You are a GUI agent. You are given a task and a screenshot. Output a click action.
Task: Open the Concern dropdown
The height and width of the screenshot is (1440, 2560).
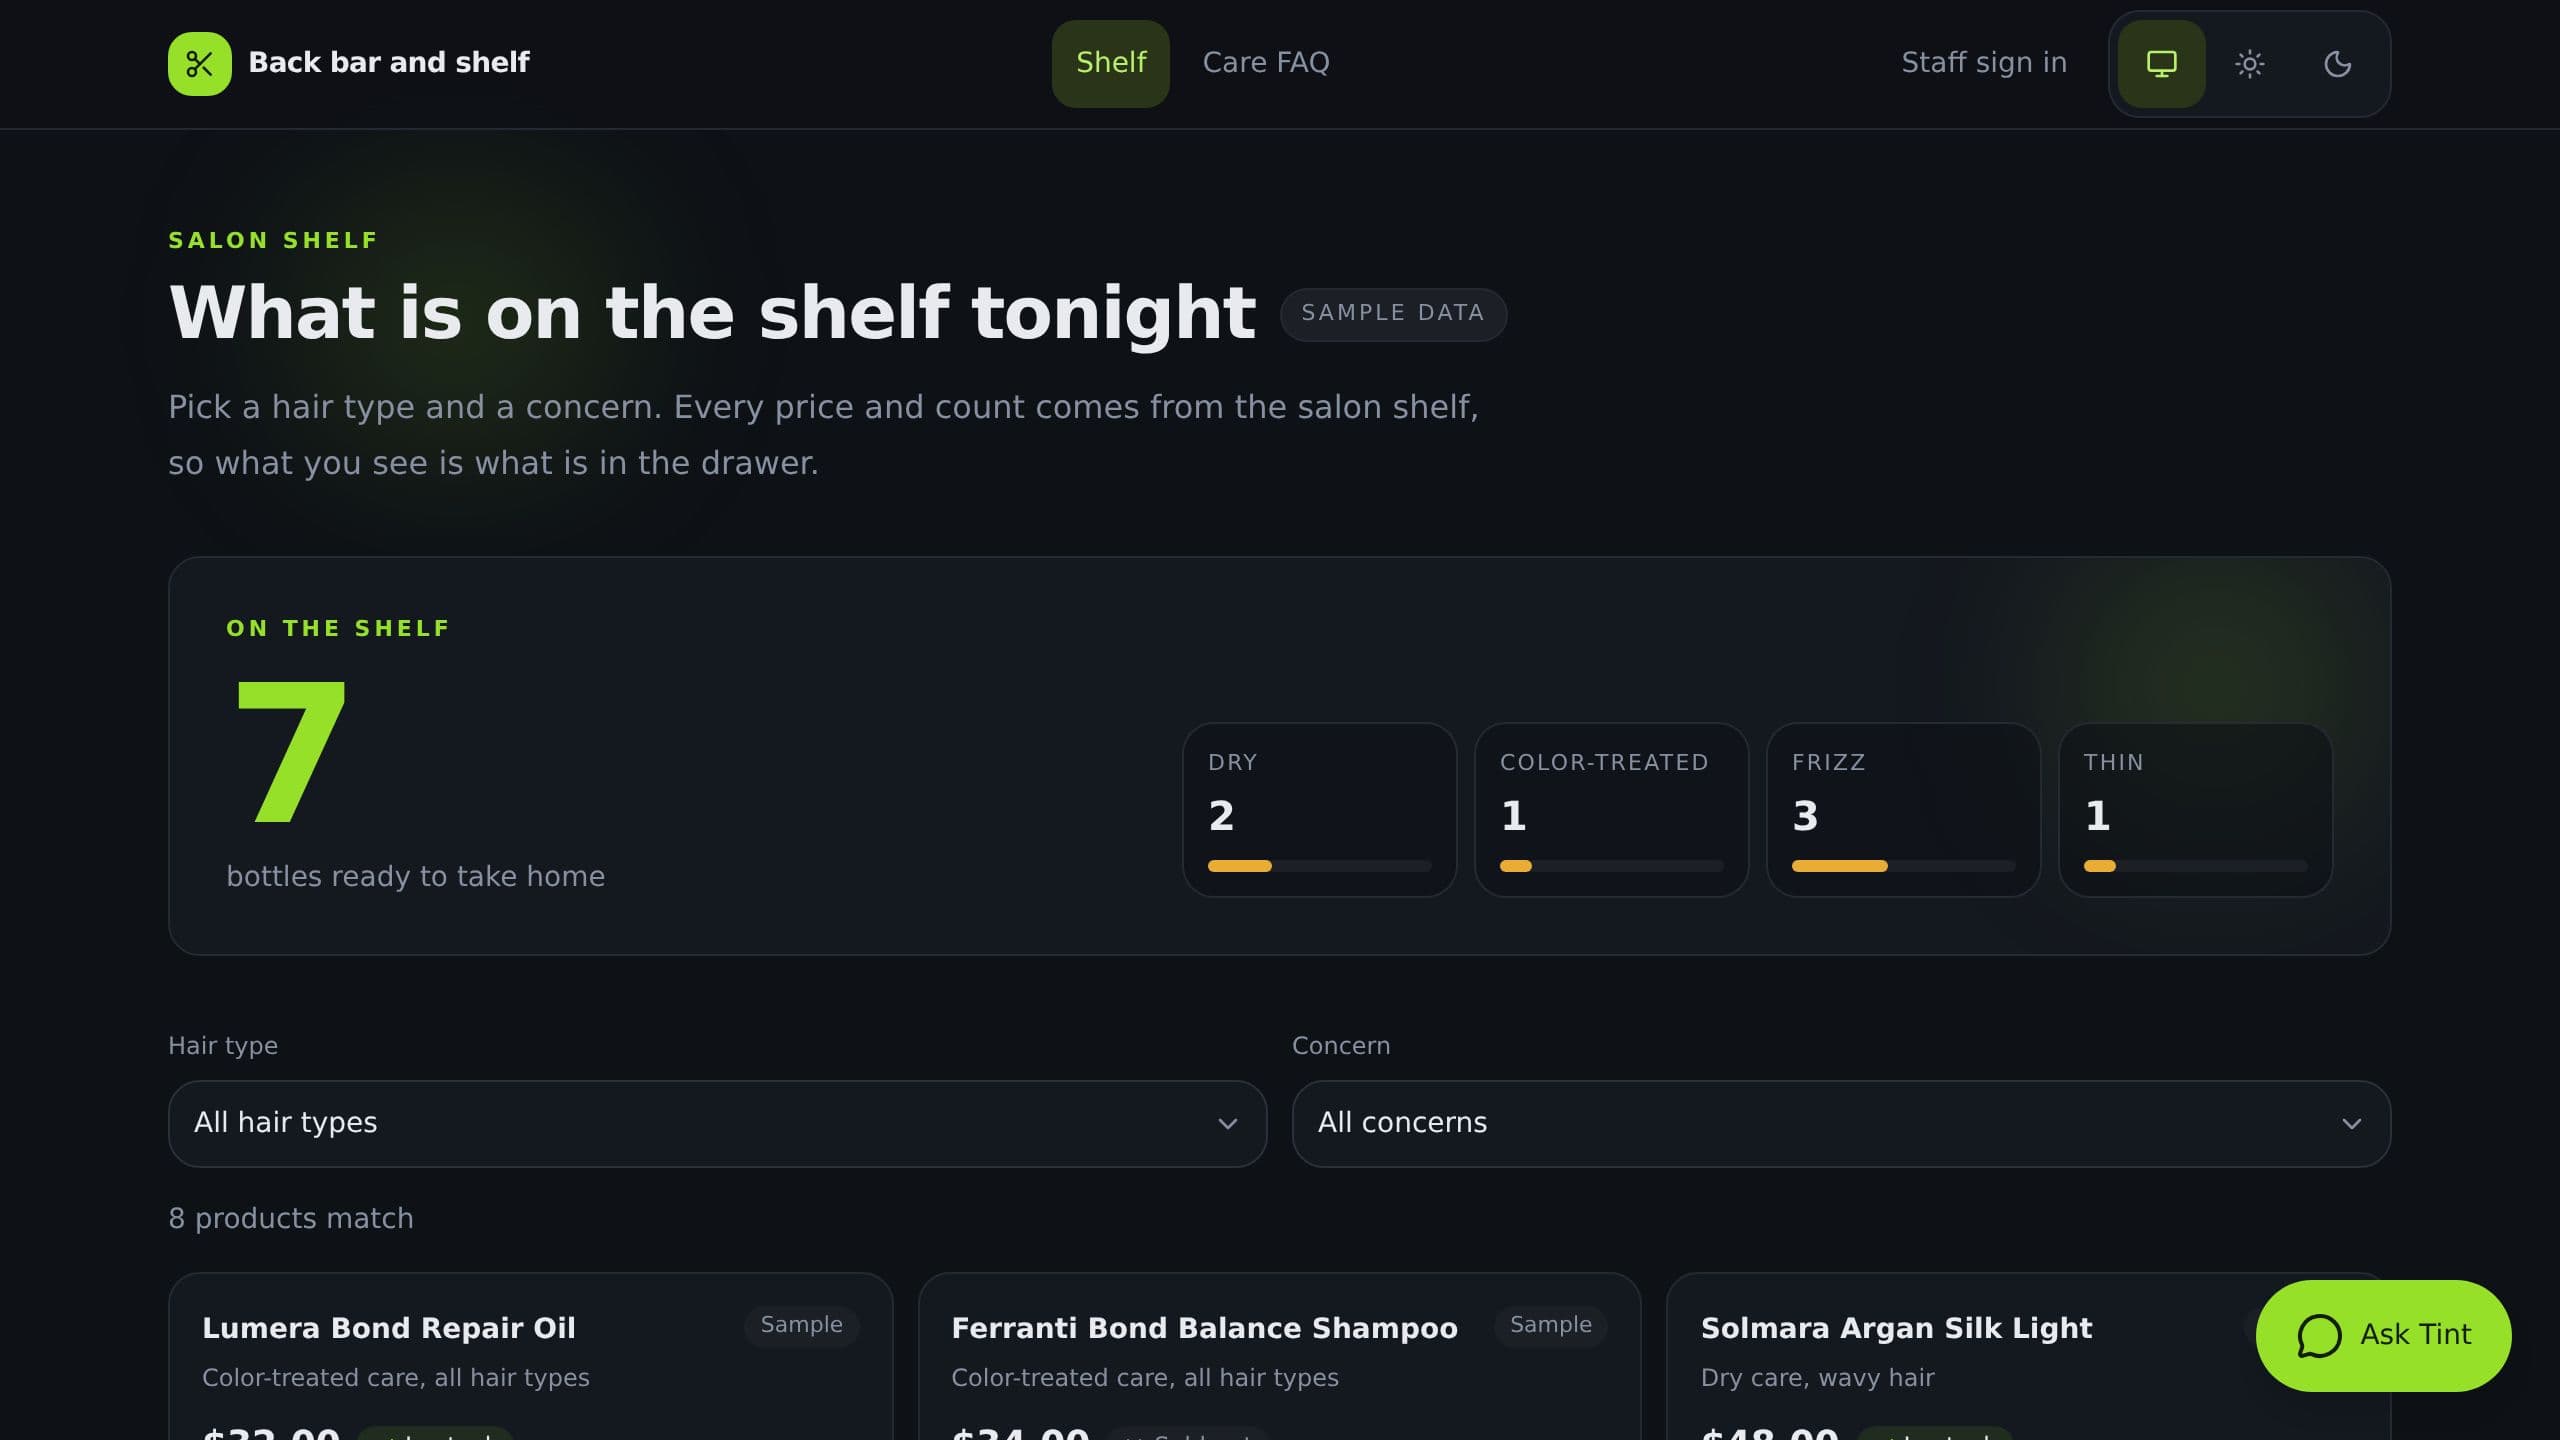click(x=1841, y=1123)
